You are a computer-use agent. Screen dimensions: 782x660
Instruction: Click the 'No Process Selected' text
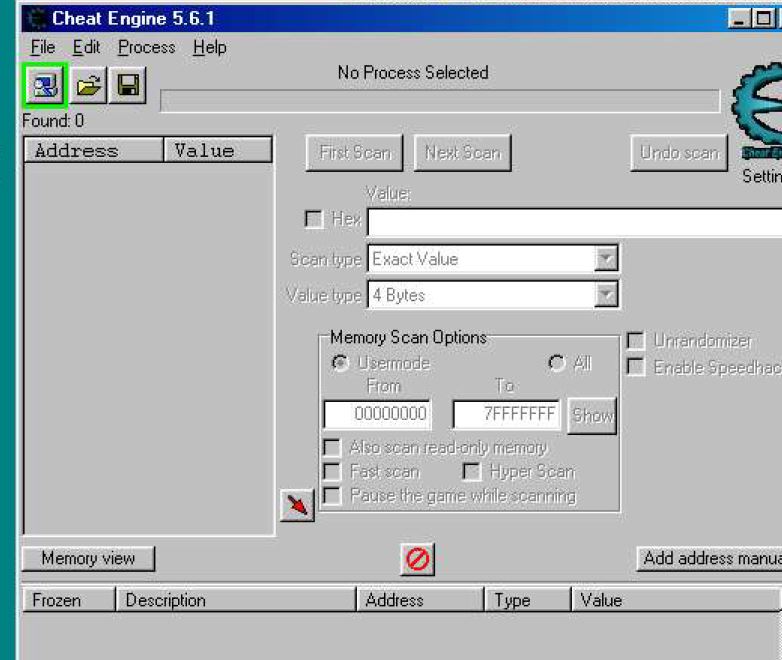tap(413, 73)
